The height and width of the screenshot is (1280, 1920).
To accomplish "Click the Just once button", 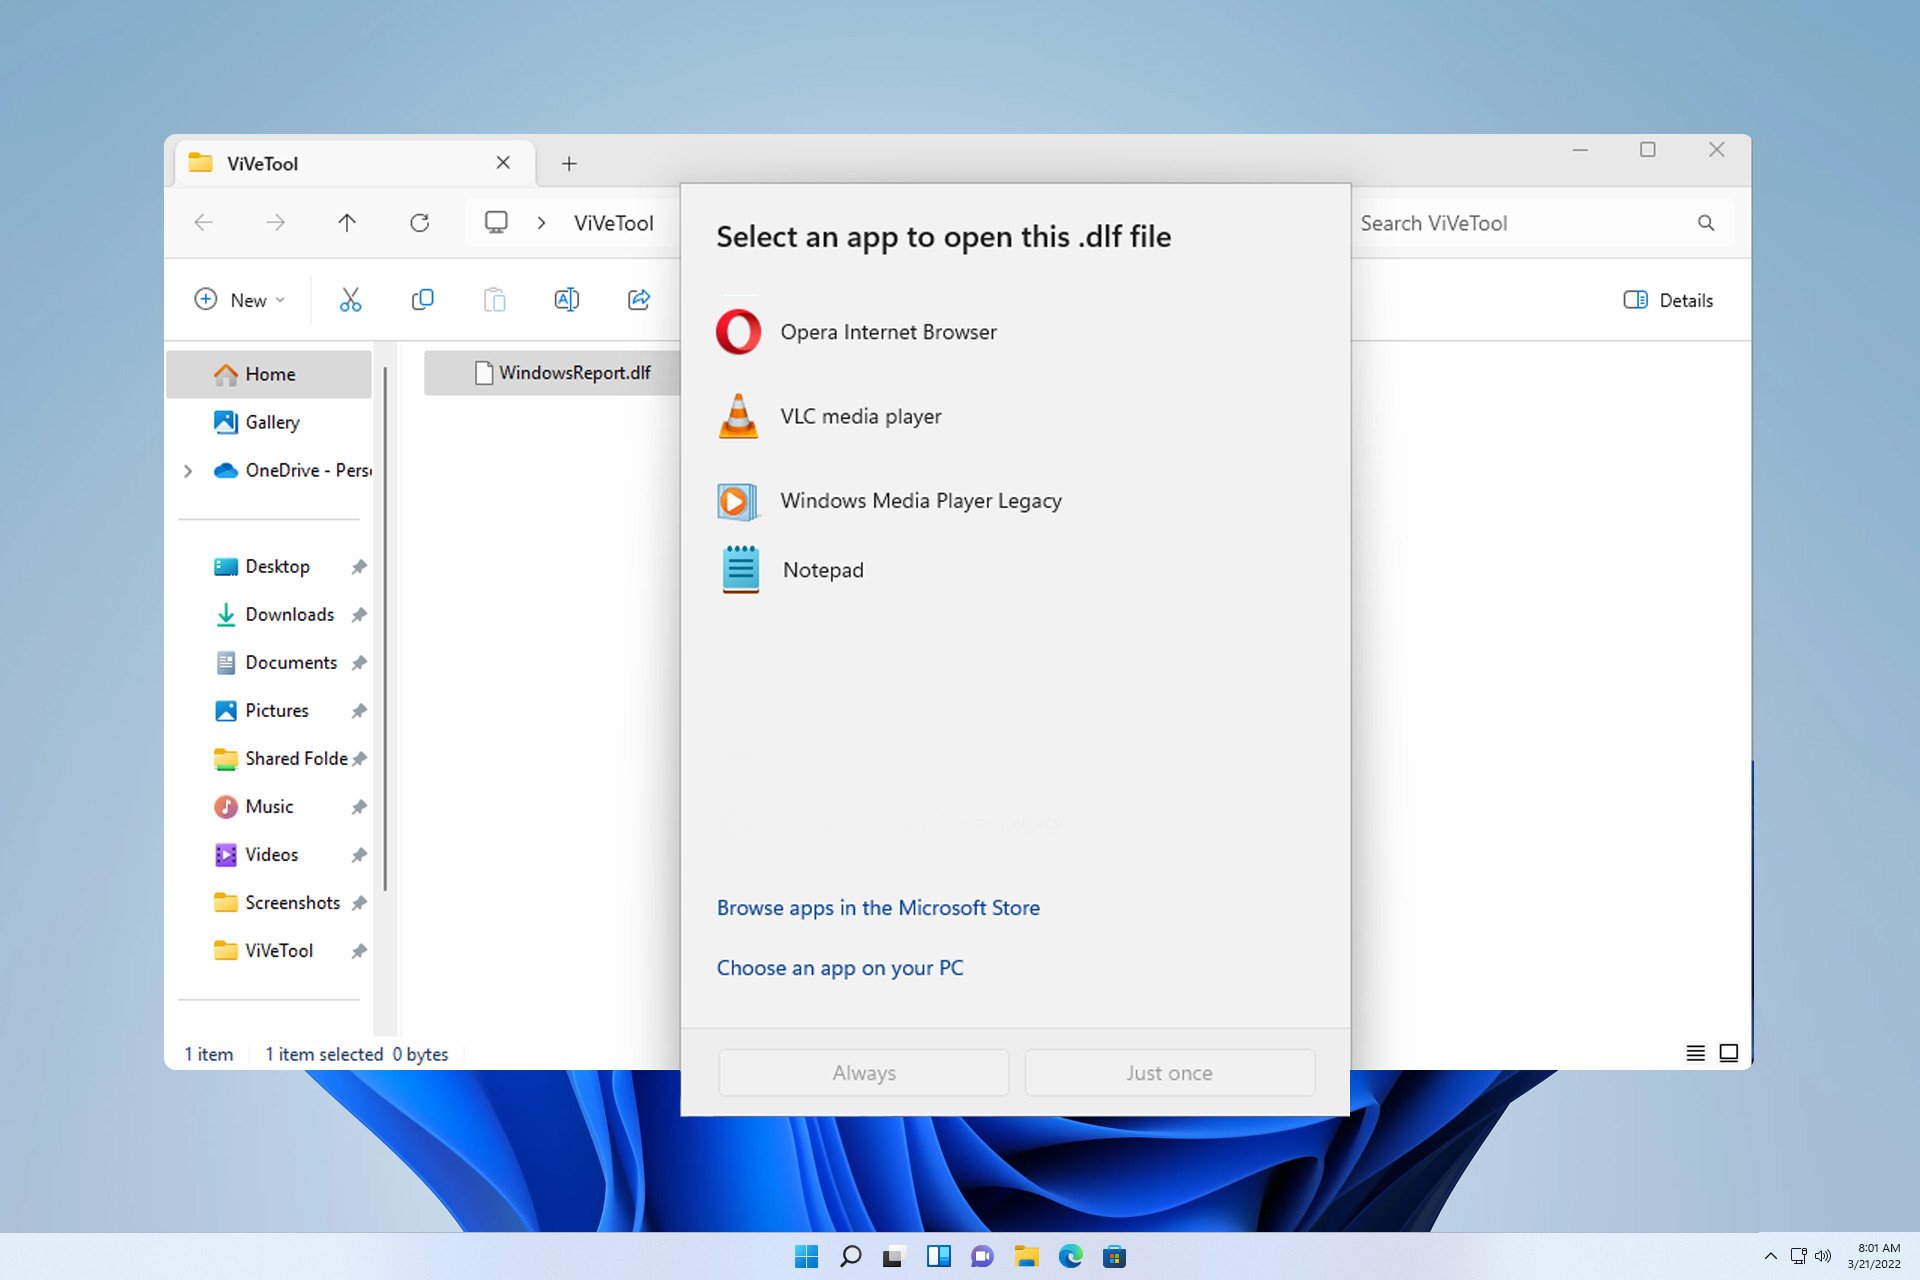I will [1169, 1073].
